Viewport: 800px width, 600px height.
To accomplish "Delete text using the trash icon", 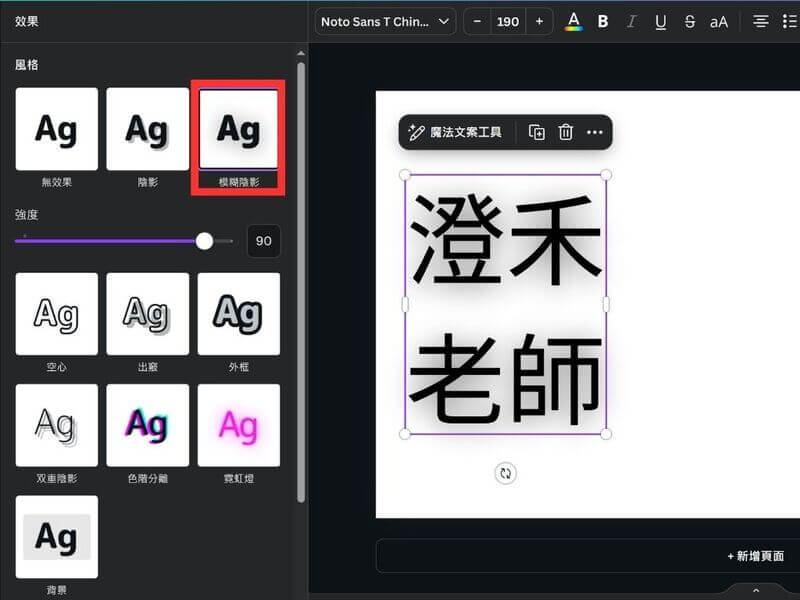I will coord(565,132).
